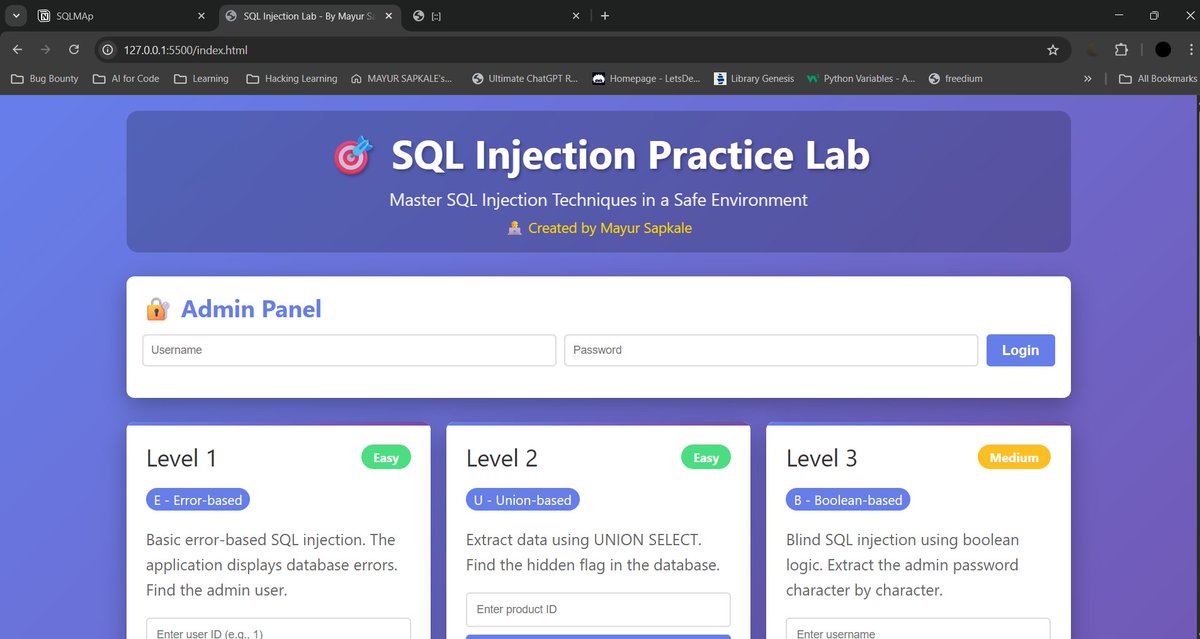Open the Homepage - LetsDe... bookmark
The height and width of the screenshot is (639, 1200).
[648, 78]
